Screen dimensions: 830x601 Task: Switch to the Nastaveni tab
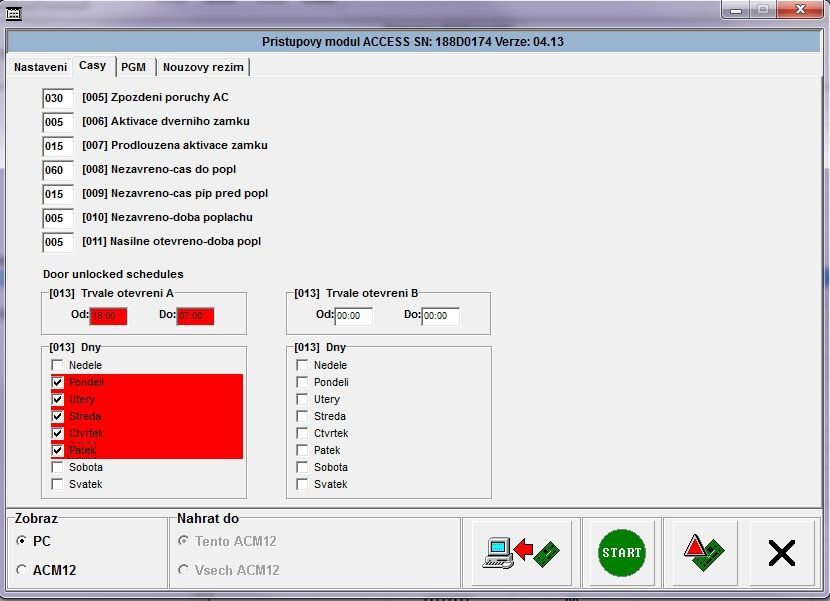(x=39, y=67)
